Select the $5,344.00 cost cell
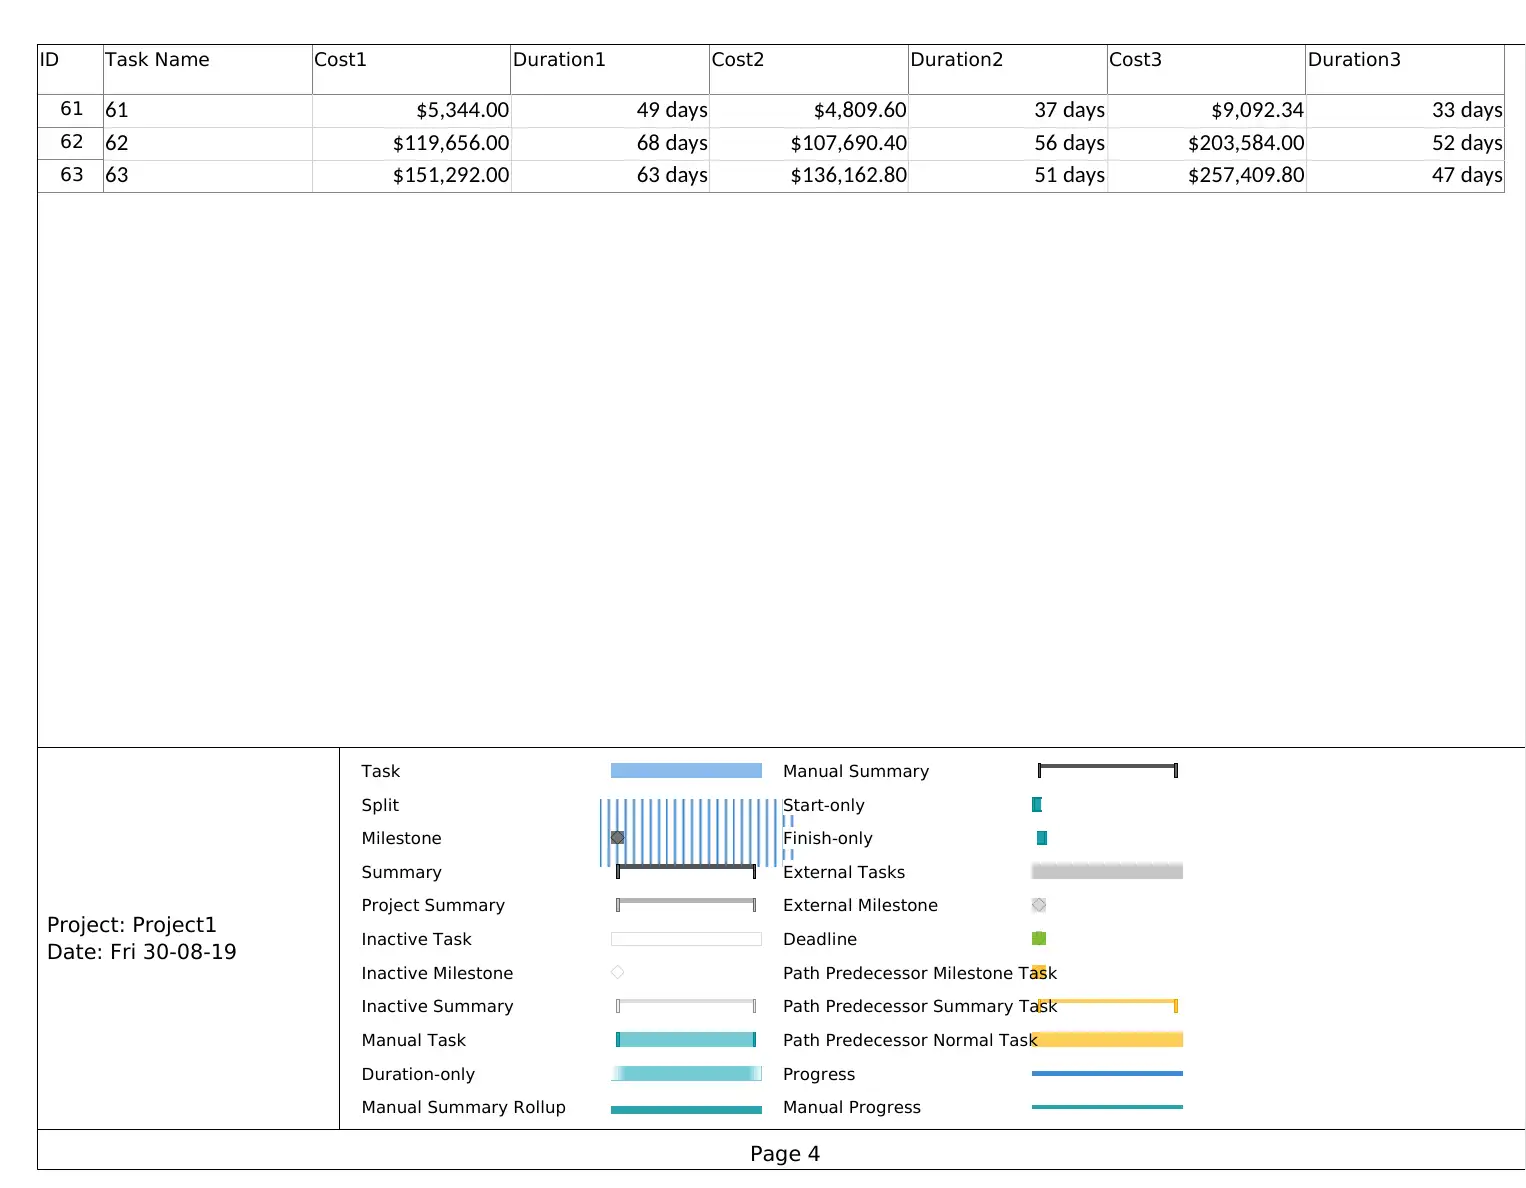 click(411, 110)
